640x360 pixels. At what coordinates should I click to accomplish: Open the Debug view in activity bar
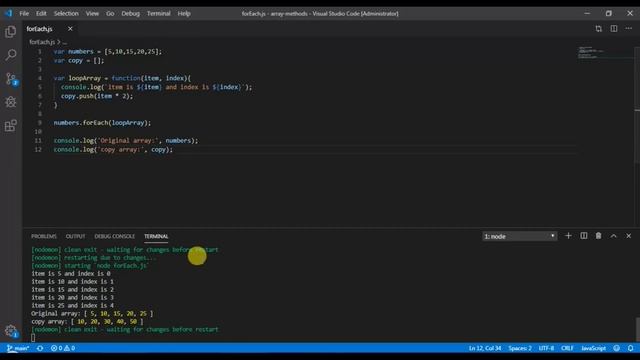click(x=11, y=102)
